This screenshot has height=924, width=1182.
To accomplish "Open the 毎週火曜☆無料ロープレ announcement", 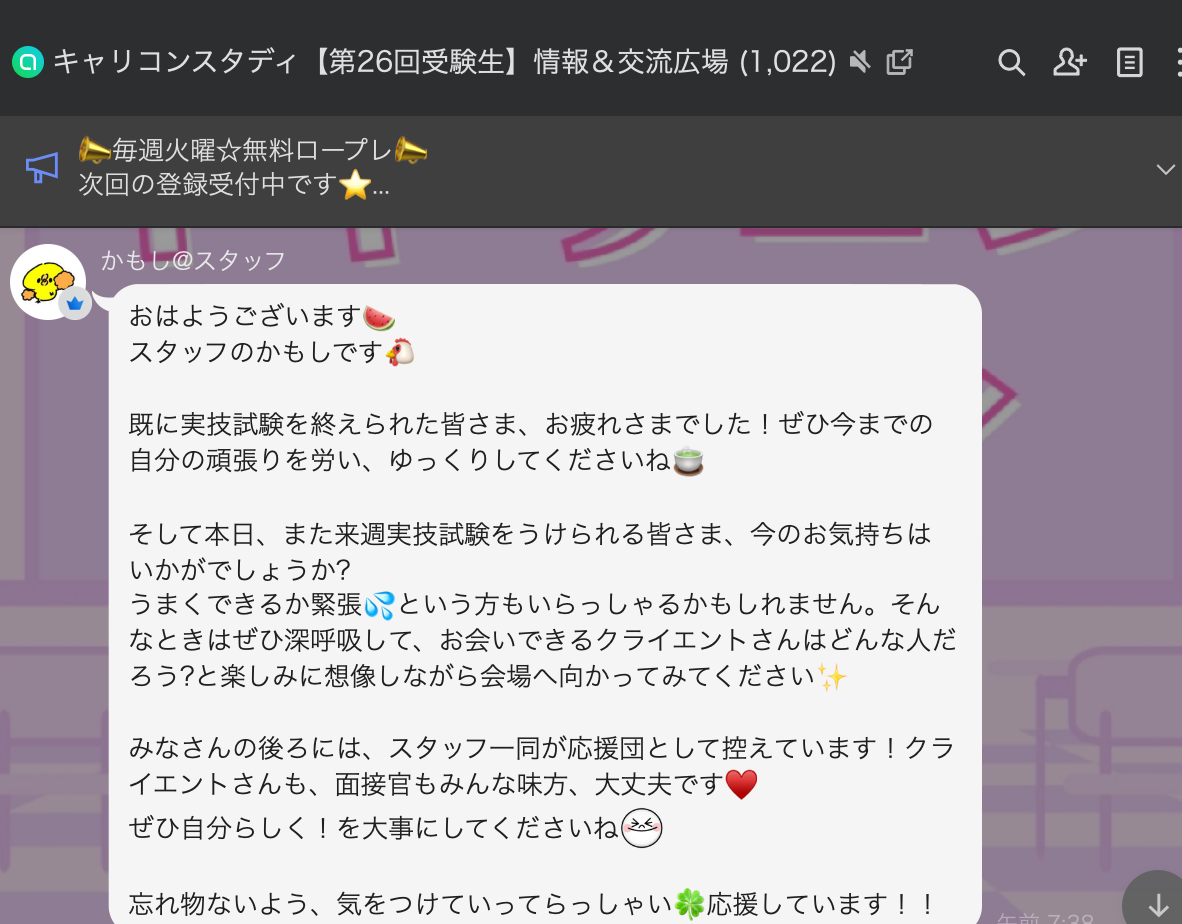I will 253,150.
